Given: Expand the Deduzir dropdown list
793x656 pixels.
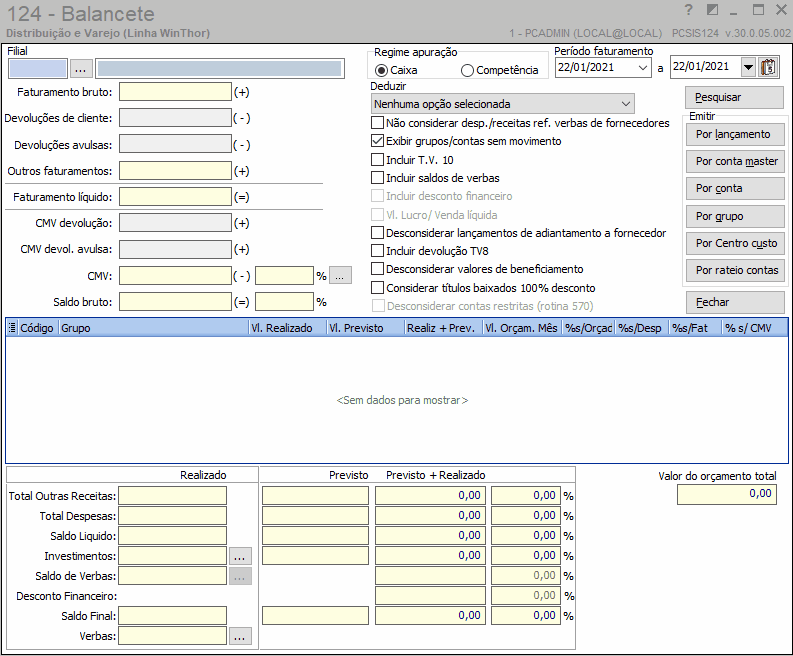Looking at the screenshot, I should point(626,104).
